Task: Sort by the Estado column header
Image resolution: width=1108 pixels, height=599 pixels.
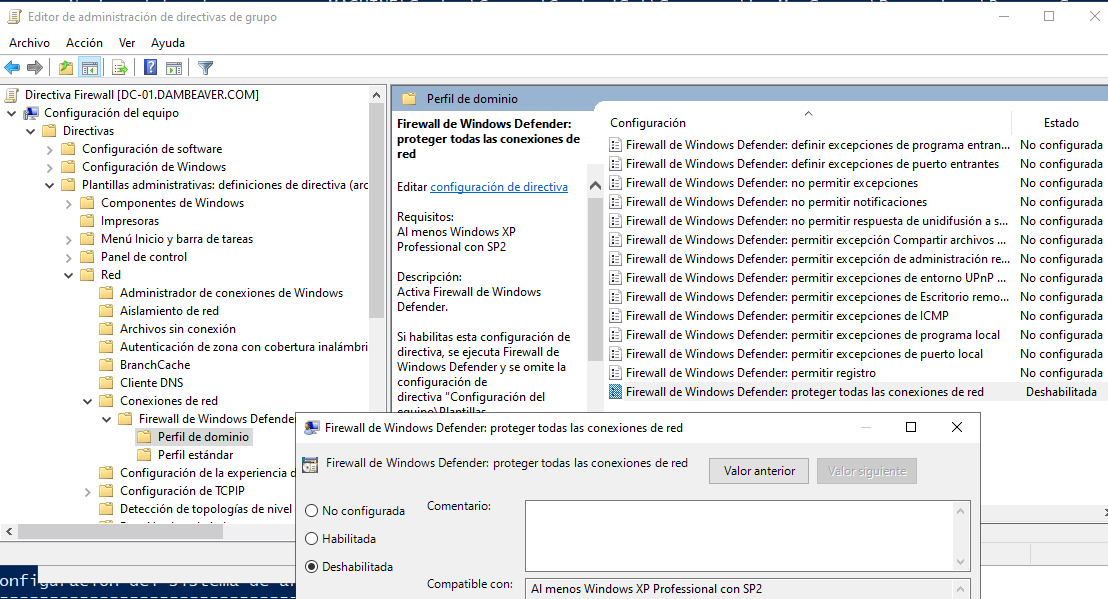Action: pos(1061,122)
